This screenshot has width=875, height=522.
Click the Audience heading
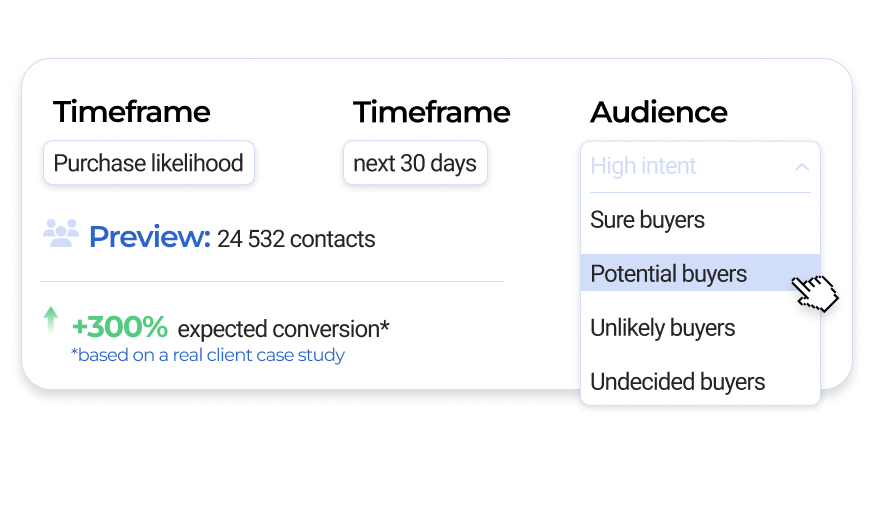659,112
